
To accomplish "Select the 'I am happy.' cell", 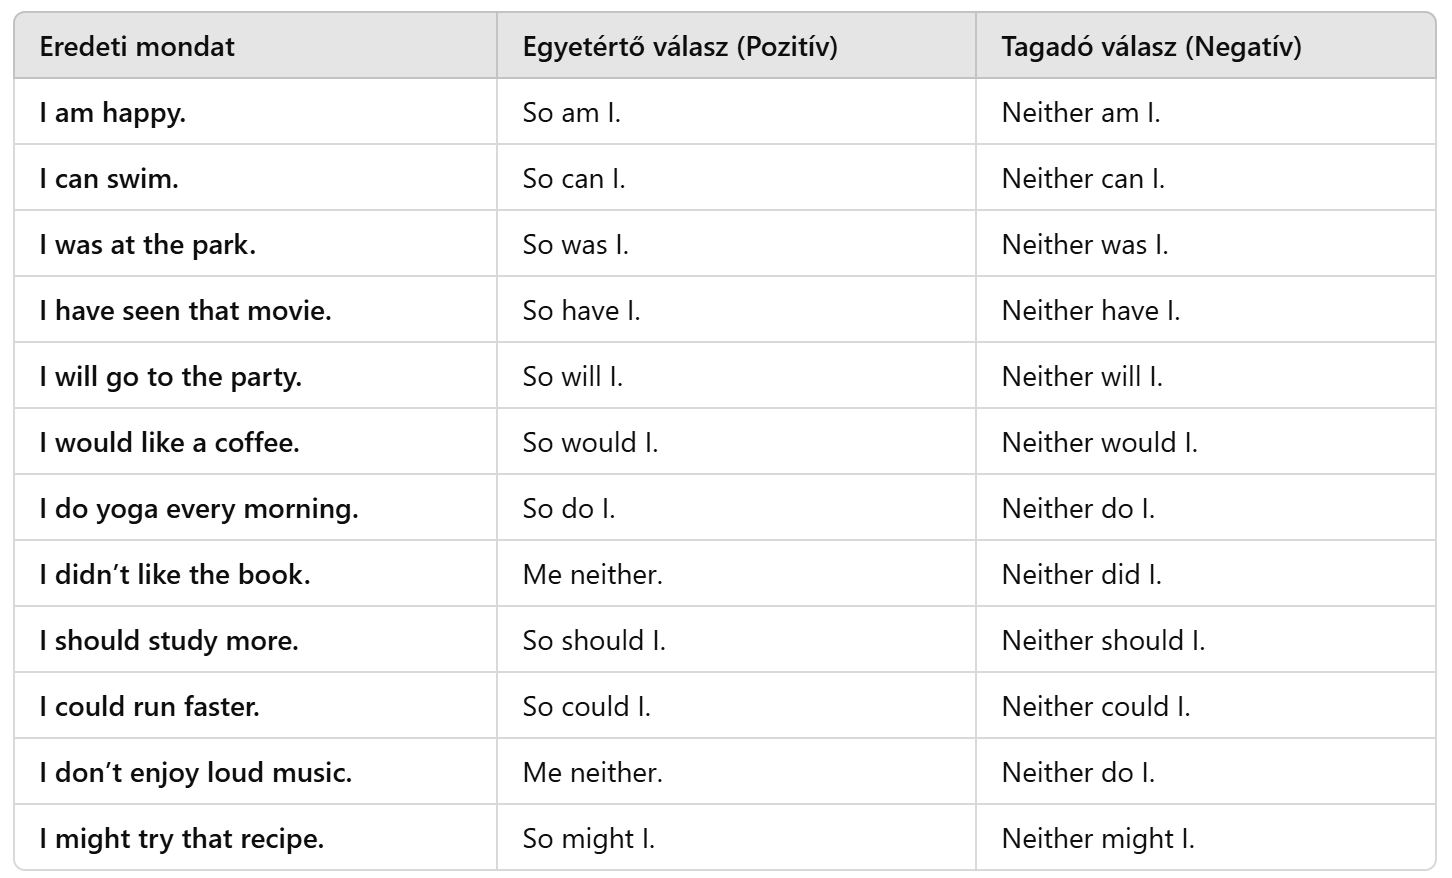I will coord(113,113).
